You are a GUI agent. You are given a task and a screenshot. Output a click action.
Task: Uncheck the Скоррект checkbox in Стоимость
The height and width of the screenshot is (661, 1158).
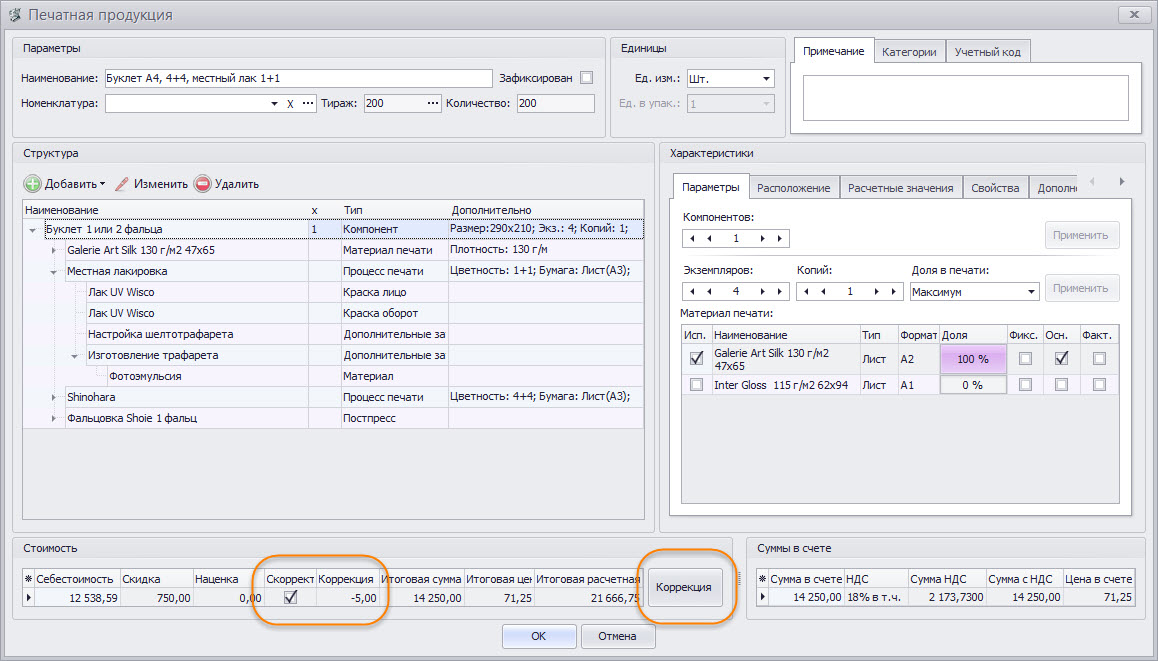pyautogui.click(x=290, y=597)
